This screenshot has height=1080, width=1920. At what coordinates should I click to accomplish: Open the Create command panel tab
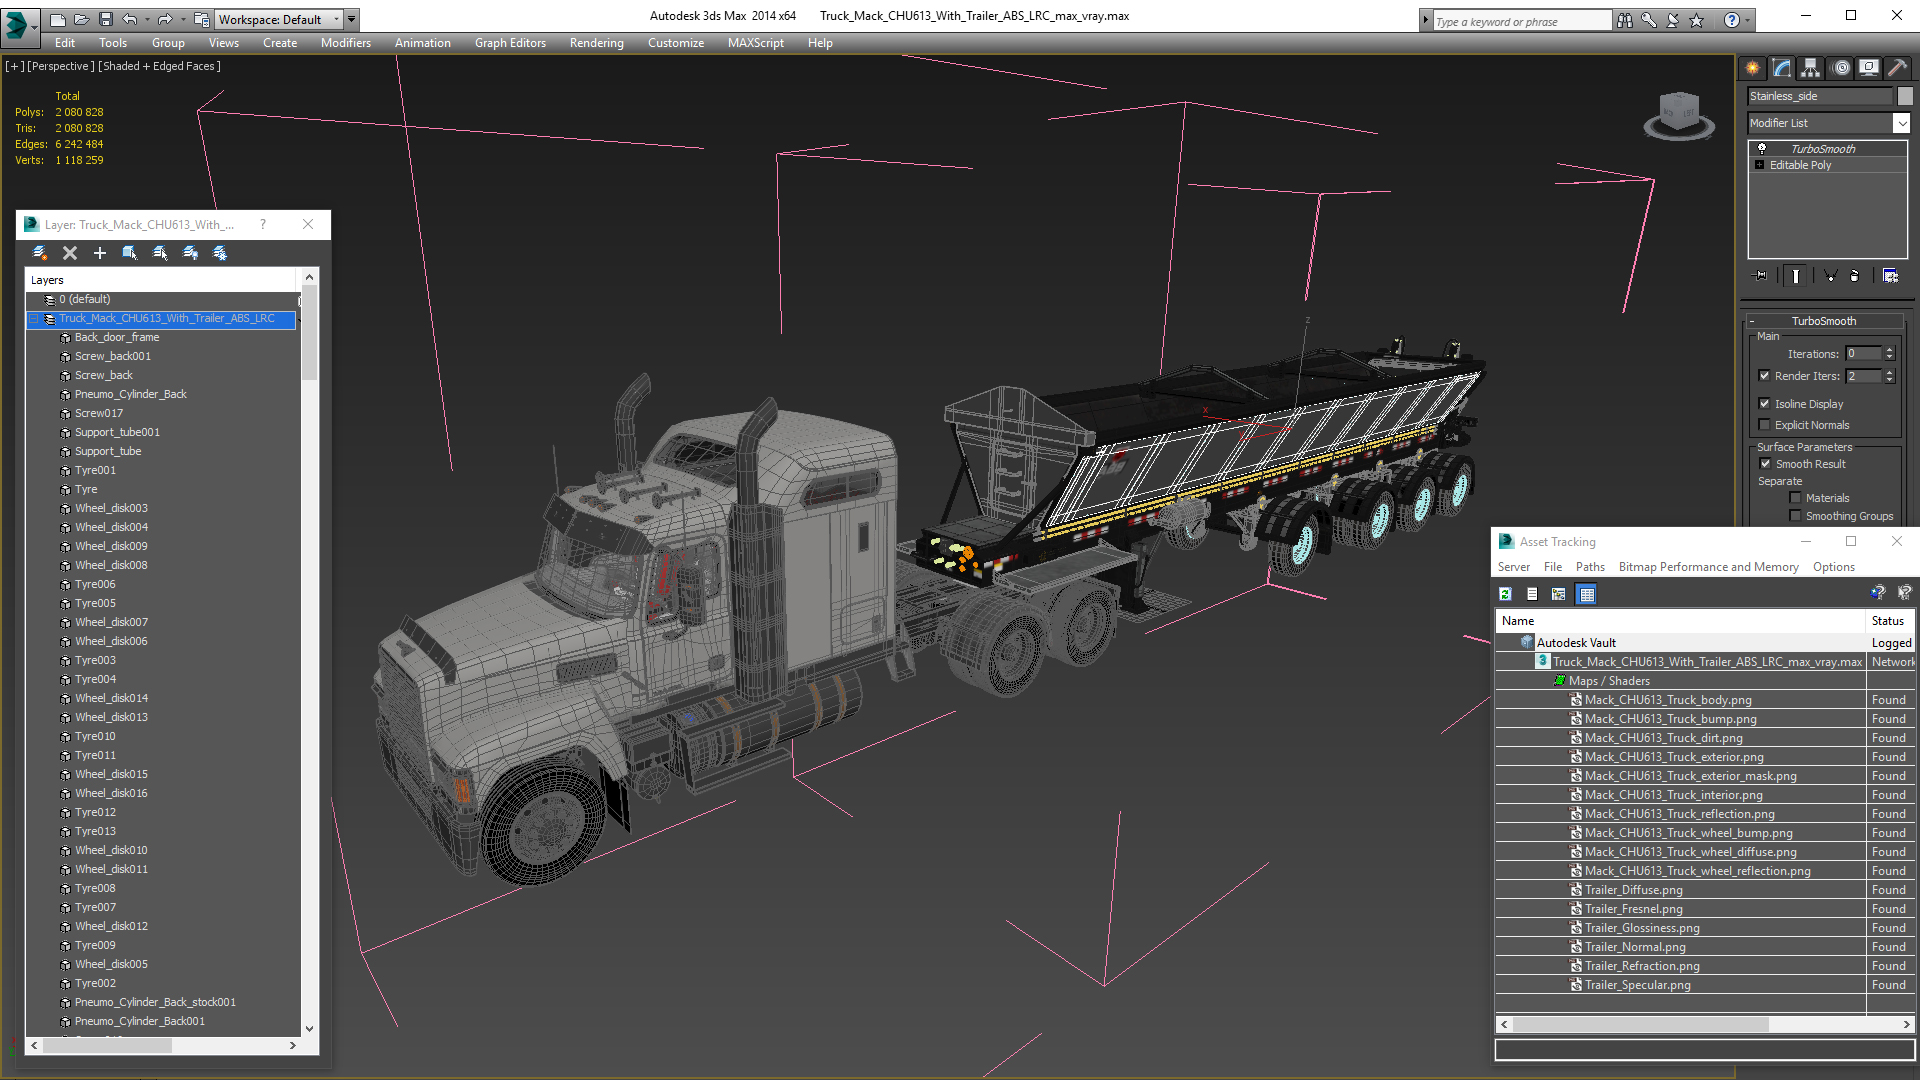click(x=1753, y=68)
